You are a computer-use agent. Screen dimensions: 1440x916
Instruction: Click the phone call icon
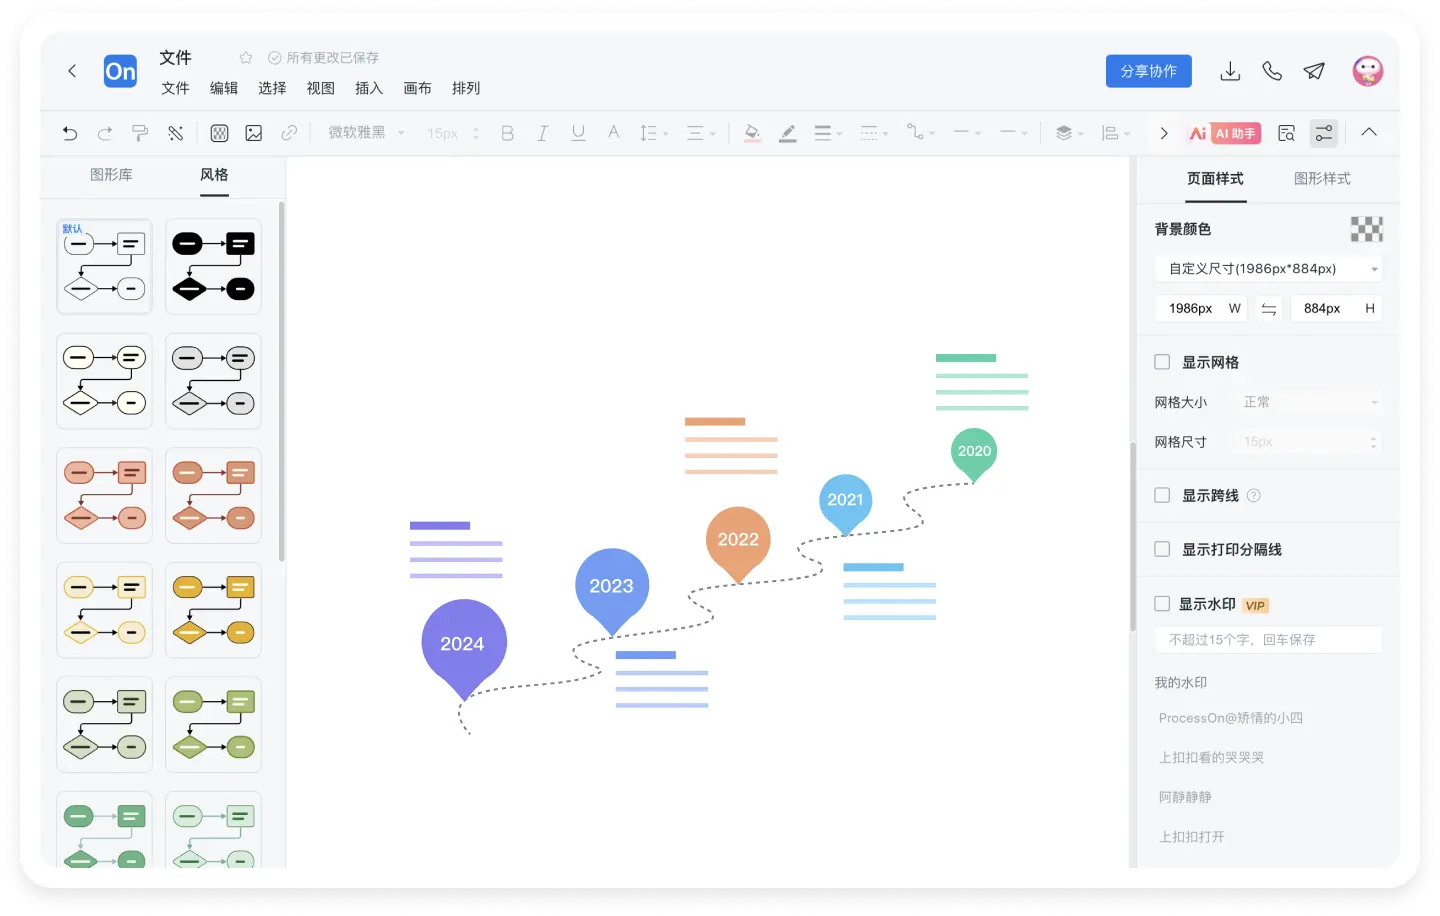click(1272, 71)
